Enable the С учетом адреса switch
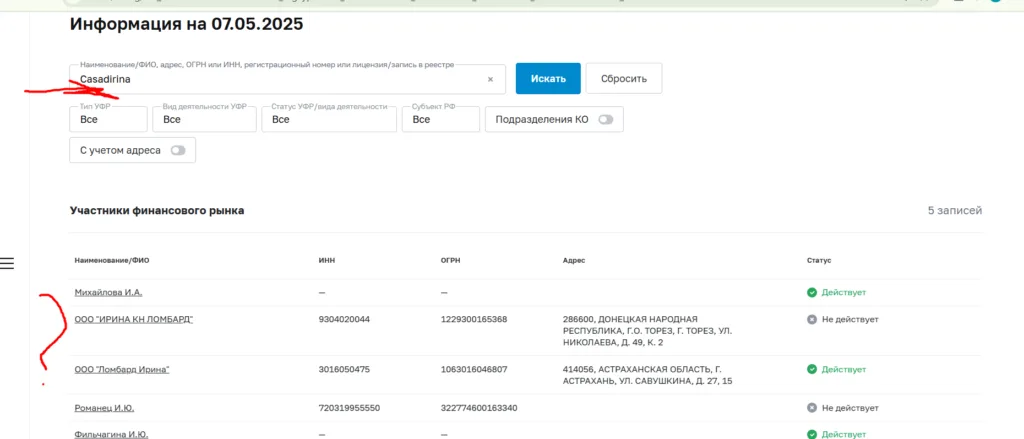Screen dimensions: 1024x439 (178, 150)
